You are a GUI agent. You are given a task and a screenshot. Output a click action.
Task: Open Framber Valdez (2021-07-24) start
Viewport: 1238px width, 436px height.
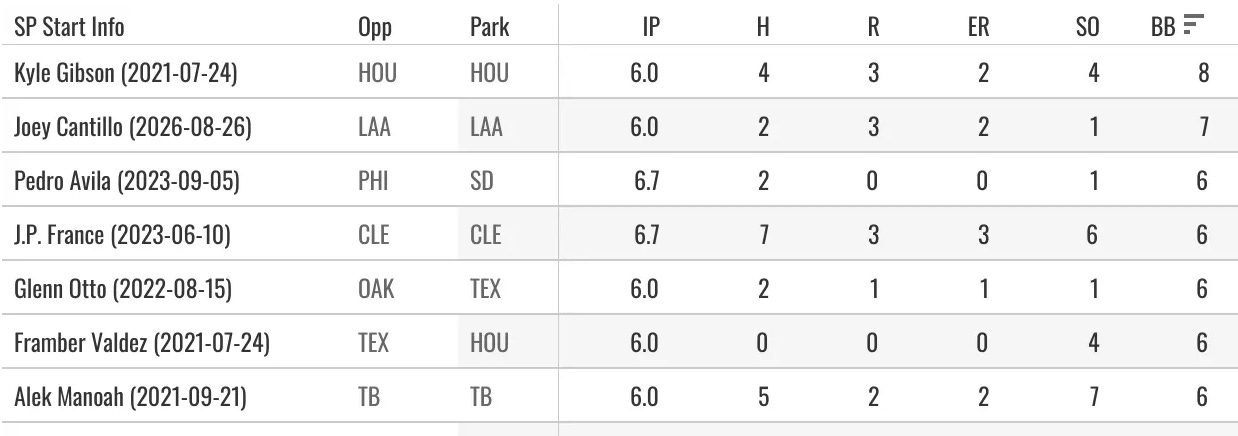[141, 342]
